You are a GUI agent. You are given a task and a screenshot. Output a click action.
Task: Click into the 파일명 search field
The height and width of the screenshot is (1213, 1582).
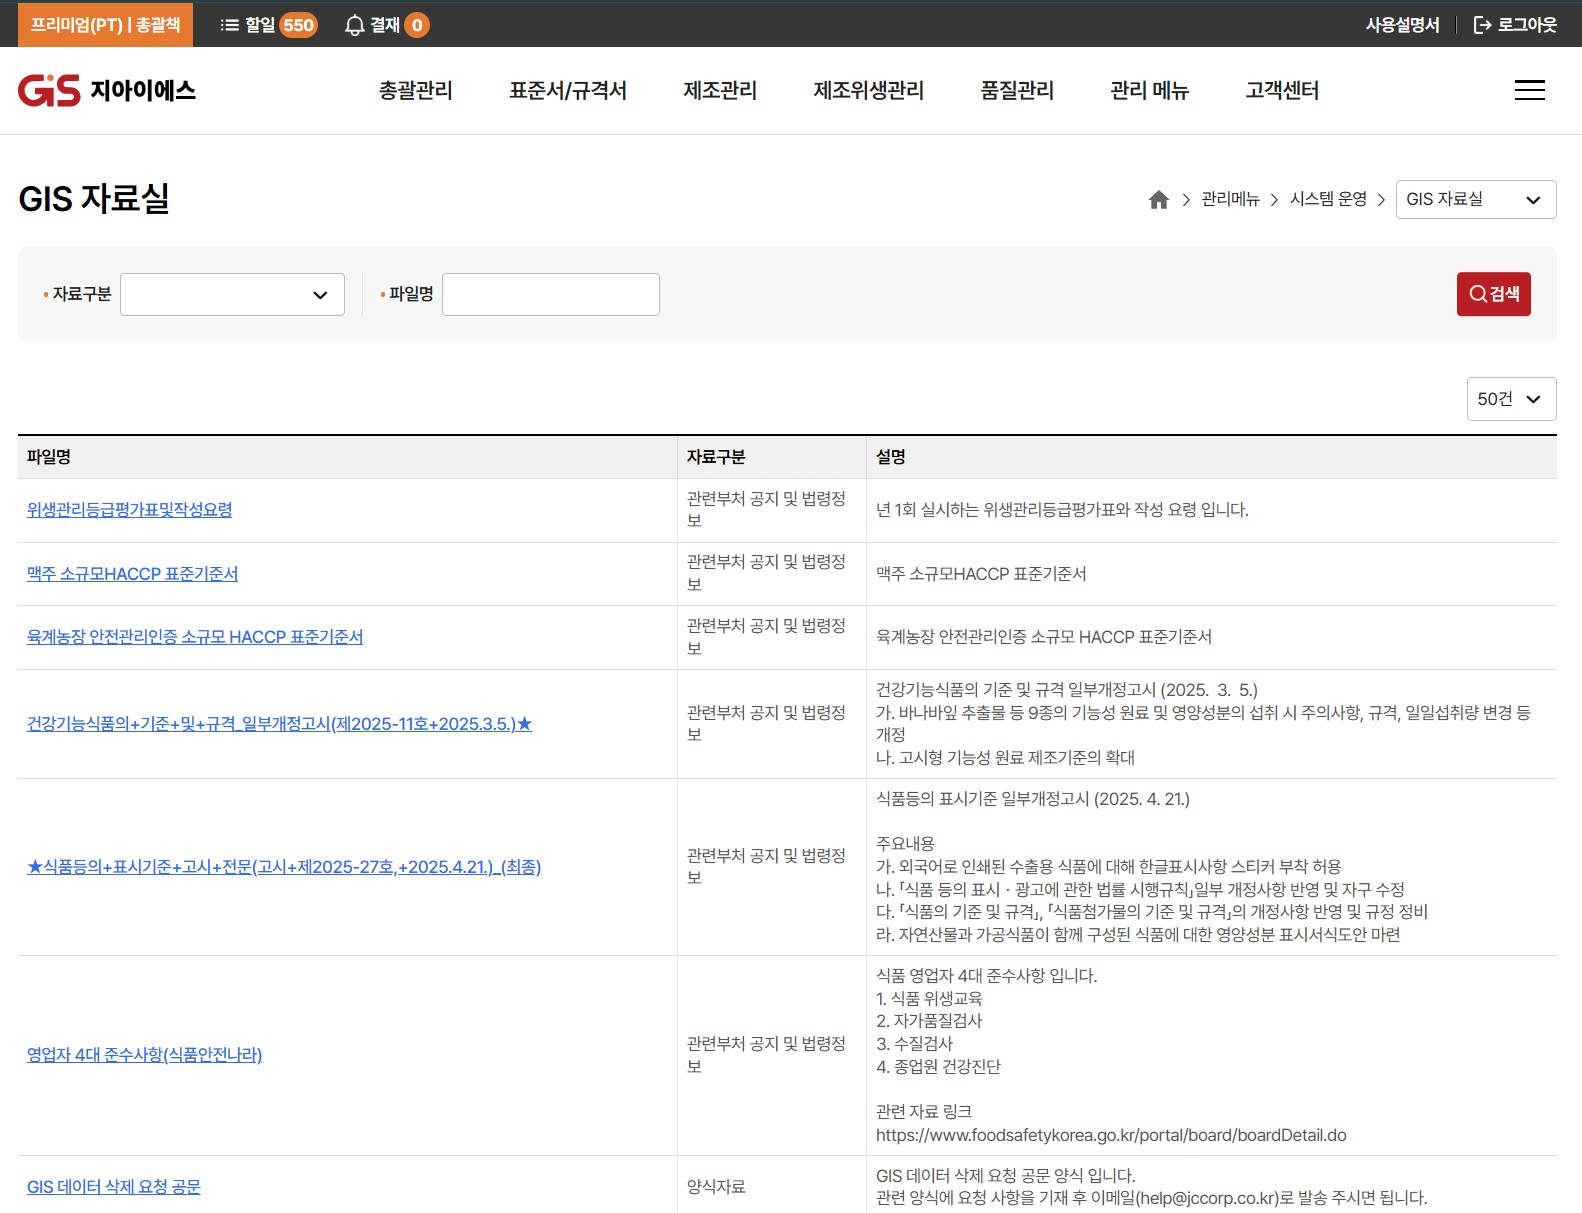pyautogui.click(x=550, y=295)
